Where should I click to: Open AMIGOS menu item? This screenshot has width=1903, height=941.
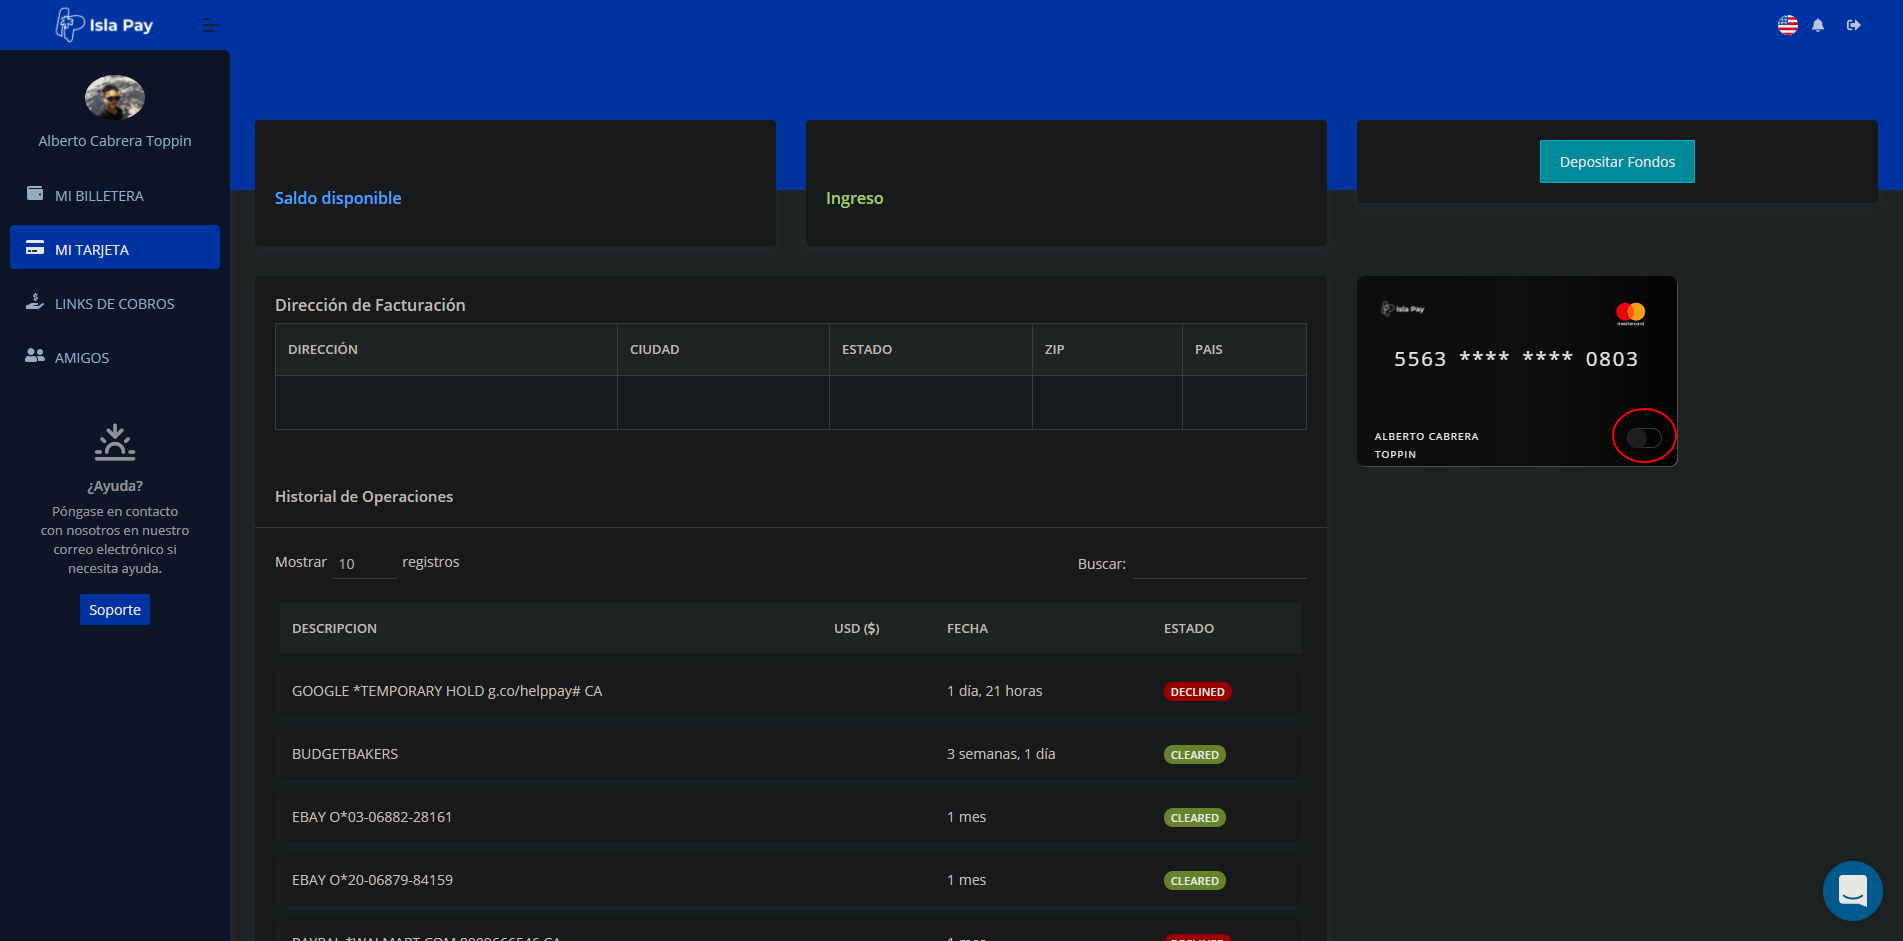(115, 357)
